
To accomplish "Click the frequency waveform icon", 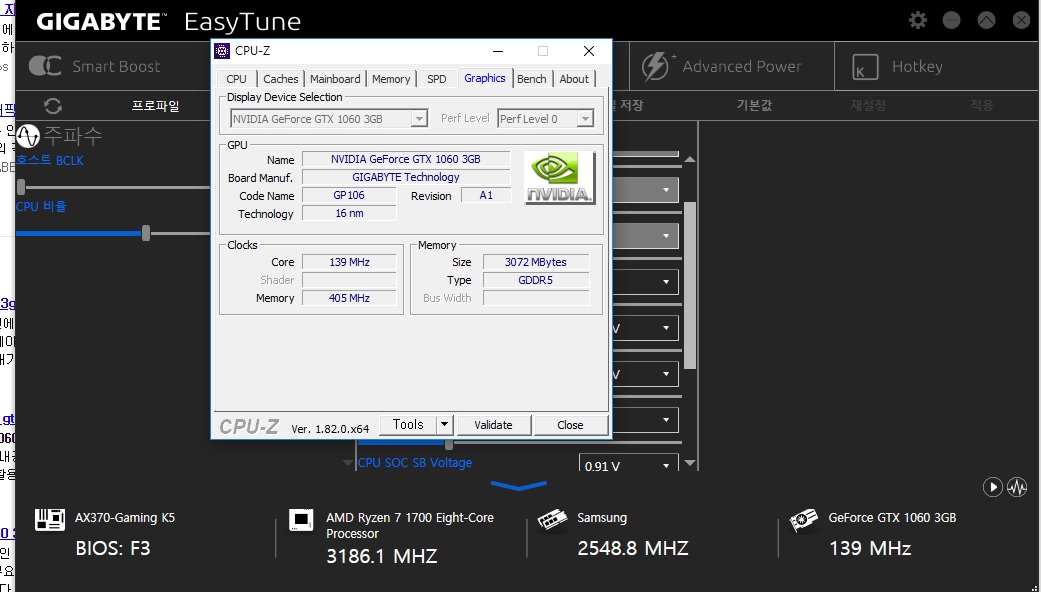I will [x=28, y=136].
